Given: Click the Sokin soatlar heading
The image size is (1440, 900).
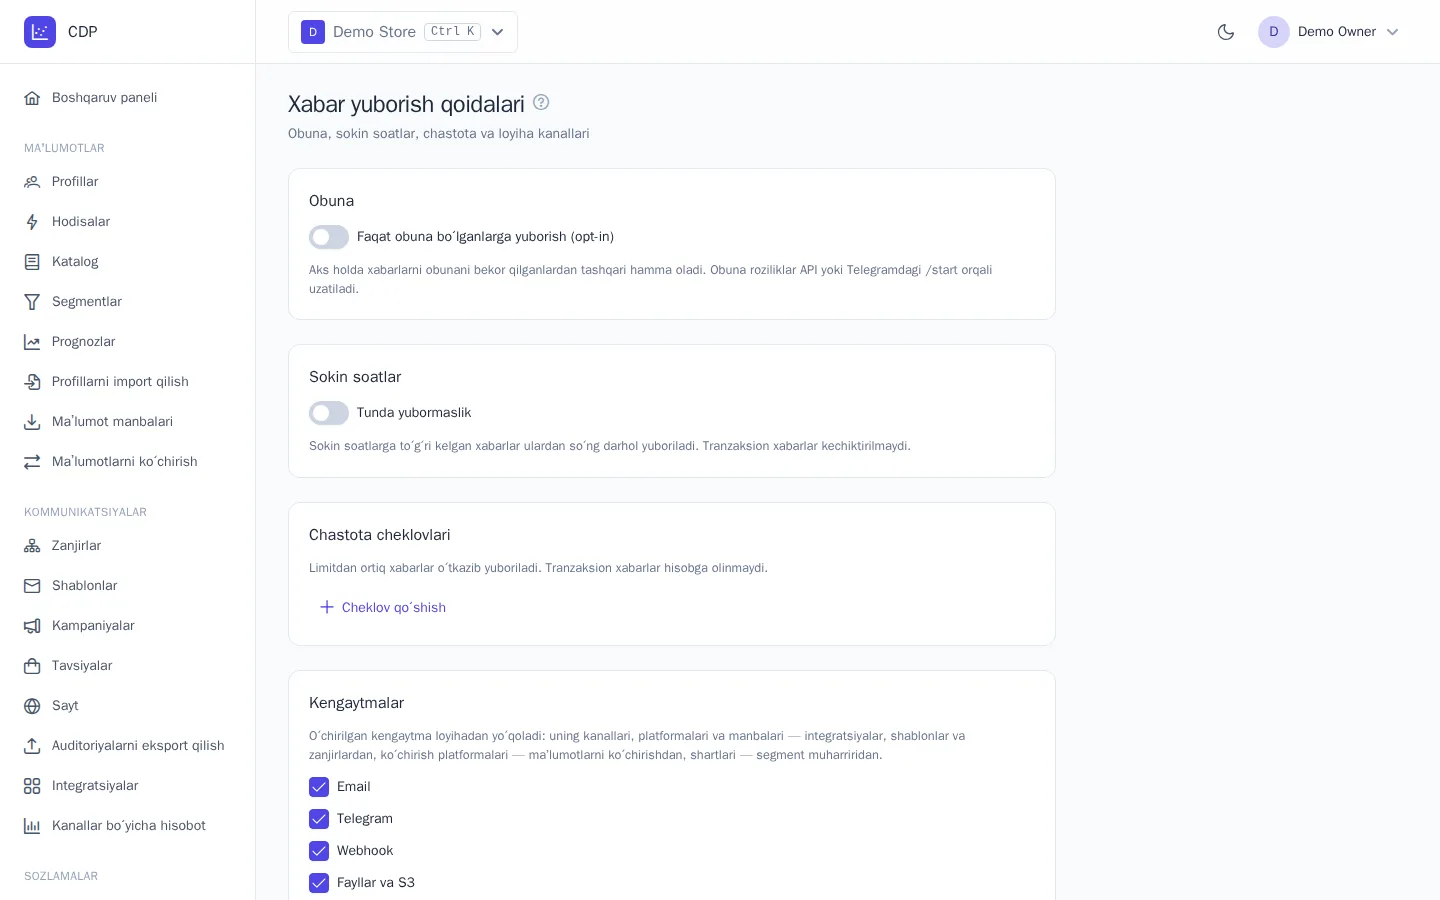Looking at the screenshot, I should click(x=355, y=377).
